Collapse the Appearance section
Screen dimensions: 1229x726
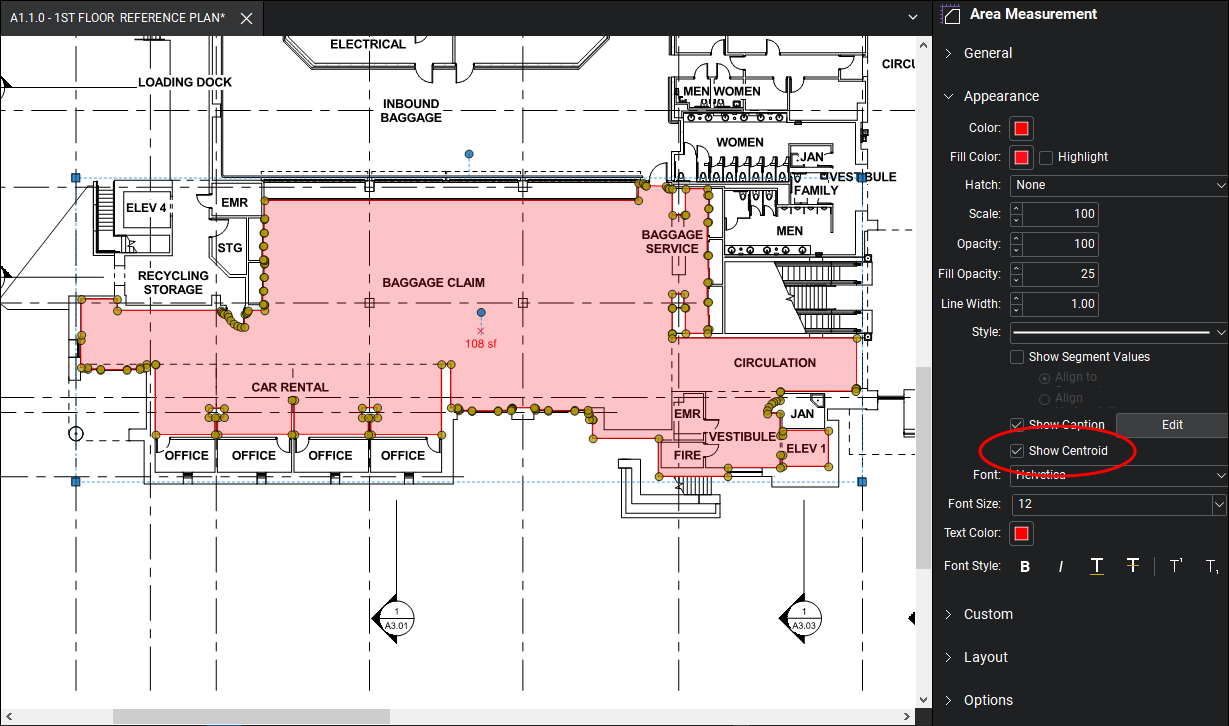(1000, 96)
